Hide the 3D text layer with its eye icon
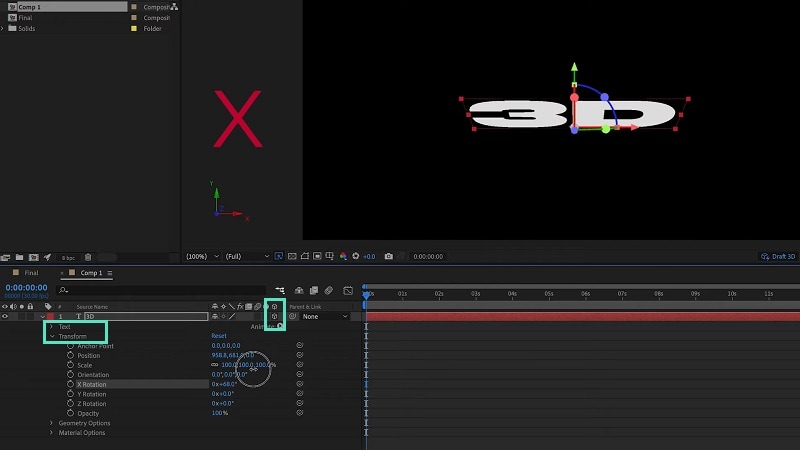The width and height of the screenshot is (800, 450). pyautogui.click(x=5, y=316)
